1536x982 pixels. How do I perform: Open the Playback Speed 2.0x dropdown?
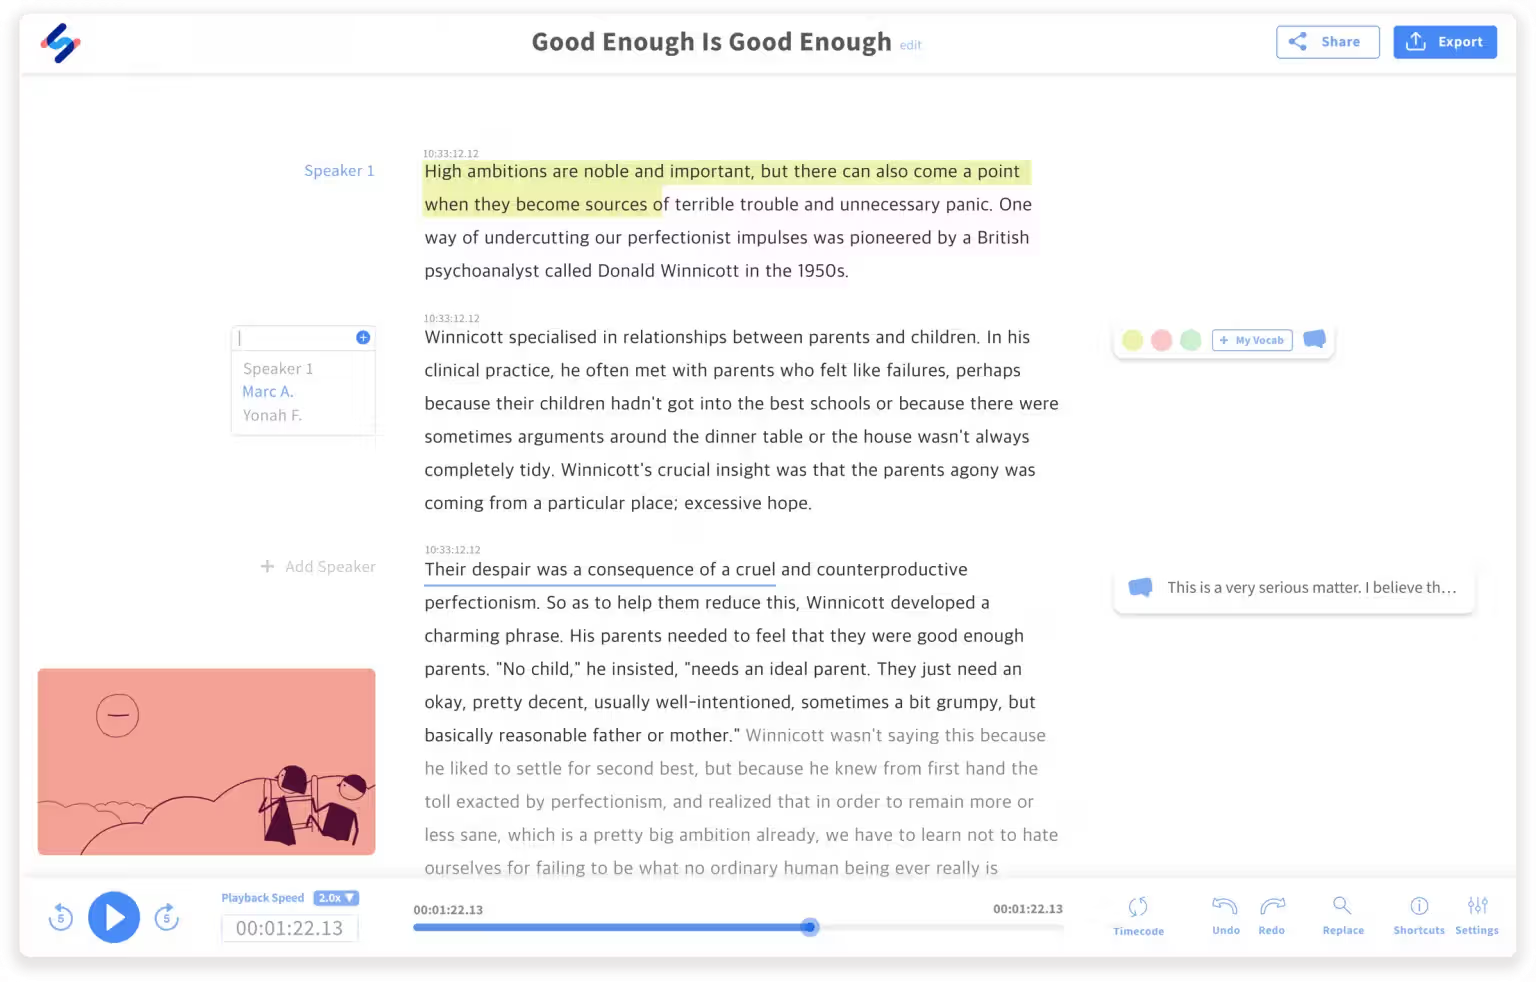[337, 898]
